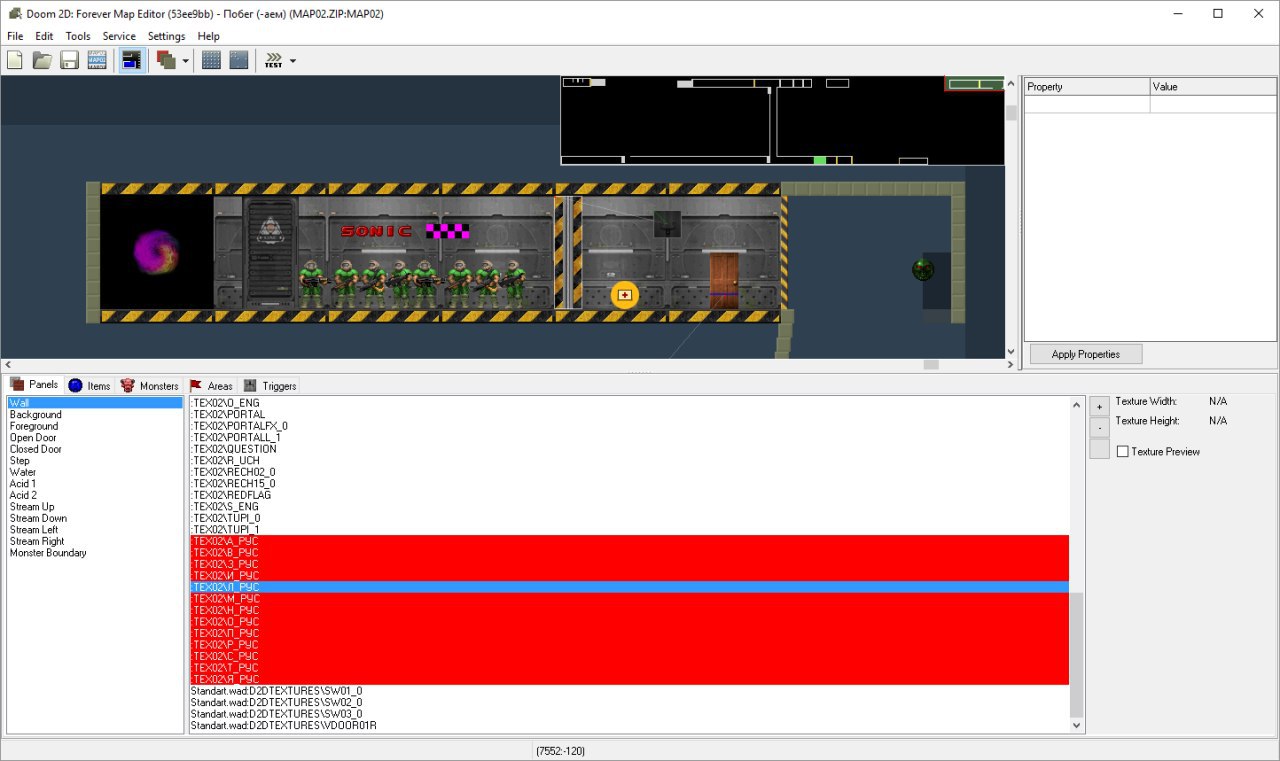This screenshot has width=1280, height=761.
Task: Click the Apply Properties button
Action: pyautogui.click(x=1085, y=354)
